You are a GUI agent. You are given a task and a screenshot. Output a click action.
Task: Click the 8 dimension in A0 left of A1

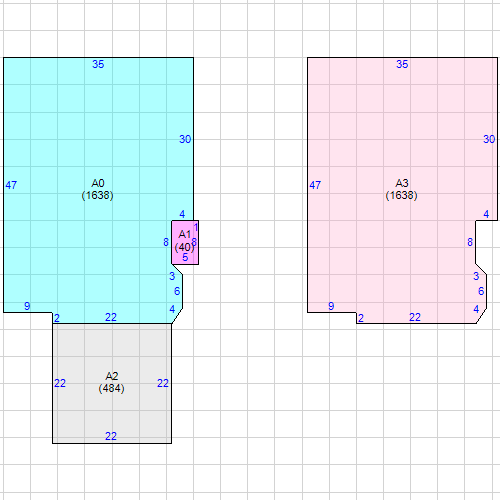tap(166, 242)
